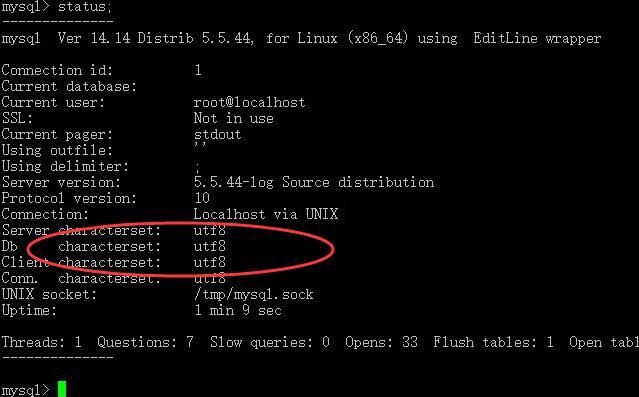Click the Server characterset 'utf8' value

[x=209, y=230]
